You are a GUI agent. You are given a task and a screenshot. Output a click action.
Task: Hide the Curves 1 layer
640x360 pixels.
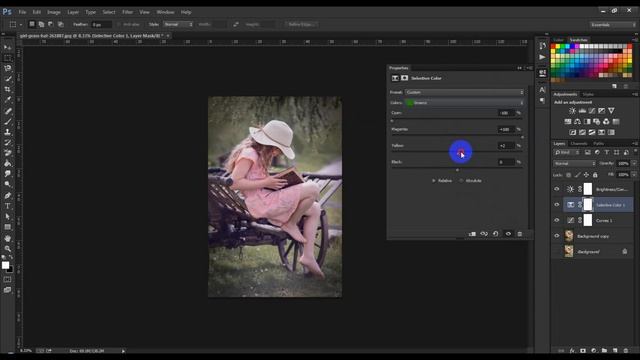point(557,220)
